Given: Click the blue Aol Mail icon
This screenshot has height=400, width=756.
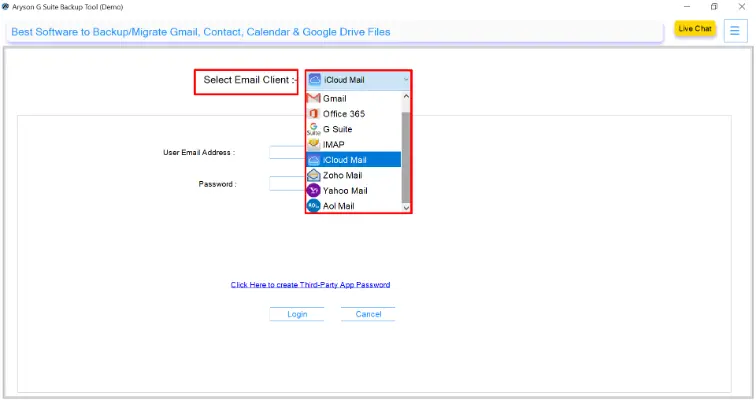Looking at the screenshot, I should pos(313,206).
